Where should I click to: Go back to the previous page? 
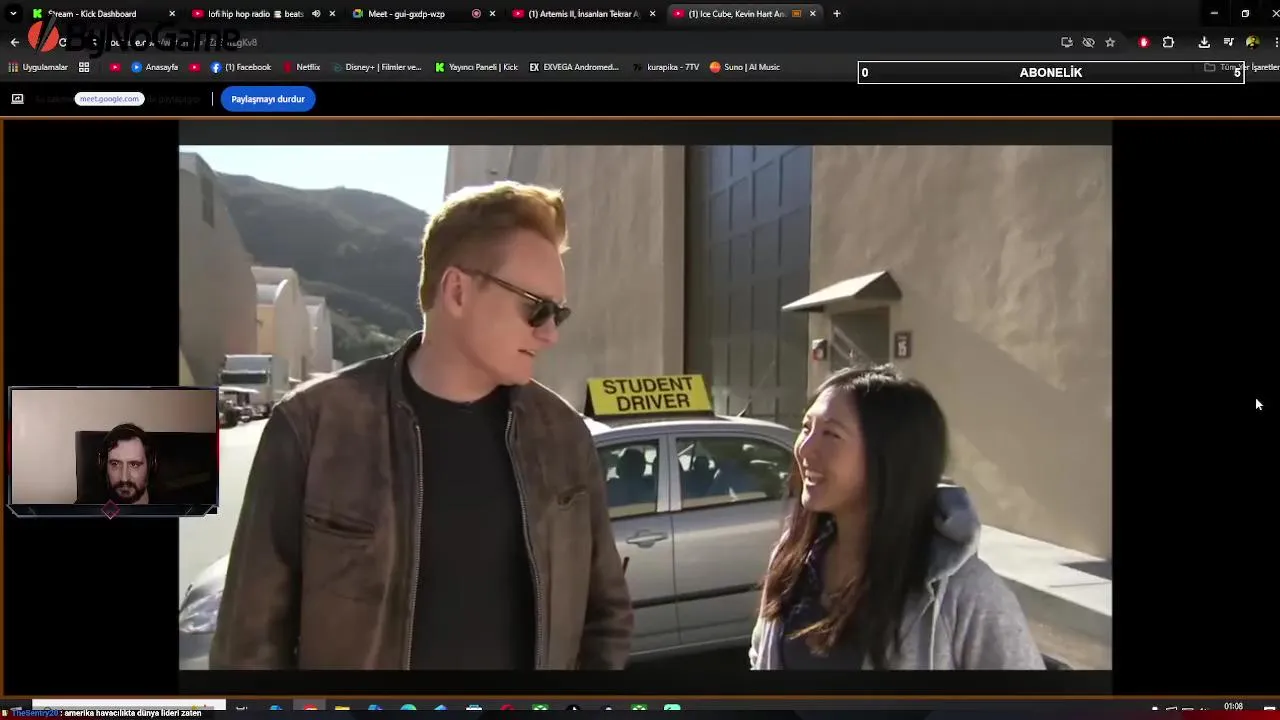coord(14,42)
